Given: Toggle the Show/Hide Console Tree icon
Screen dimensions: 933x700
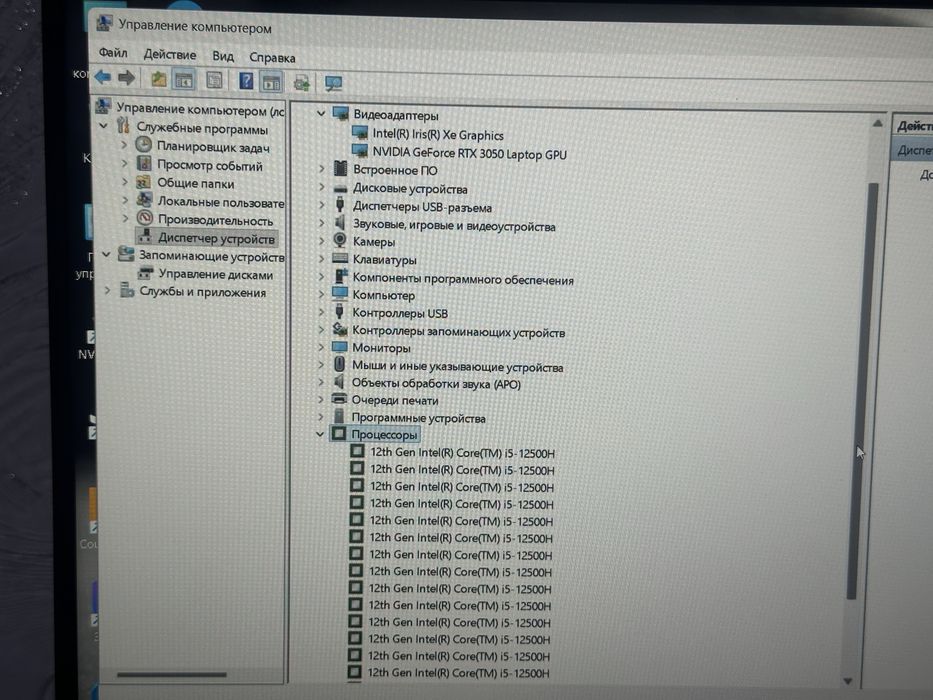Looking at the screenshot, I should pyautogui.click(x=184, y=80).
